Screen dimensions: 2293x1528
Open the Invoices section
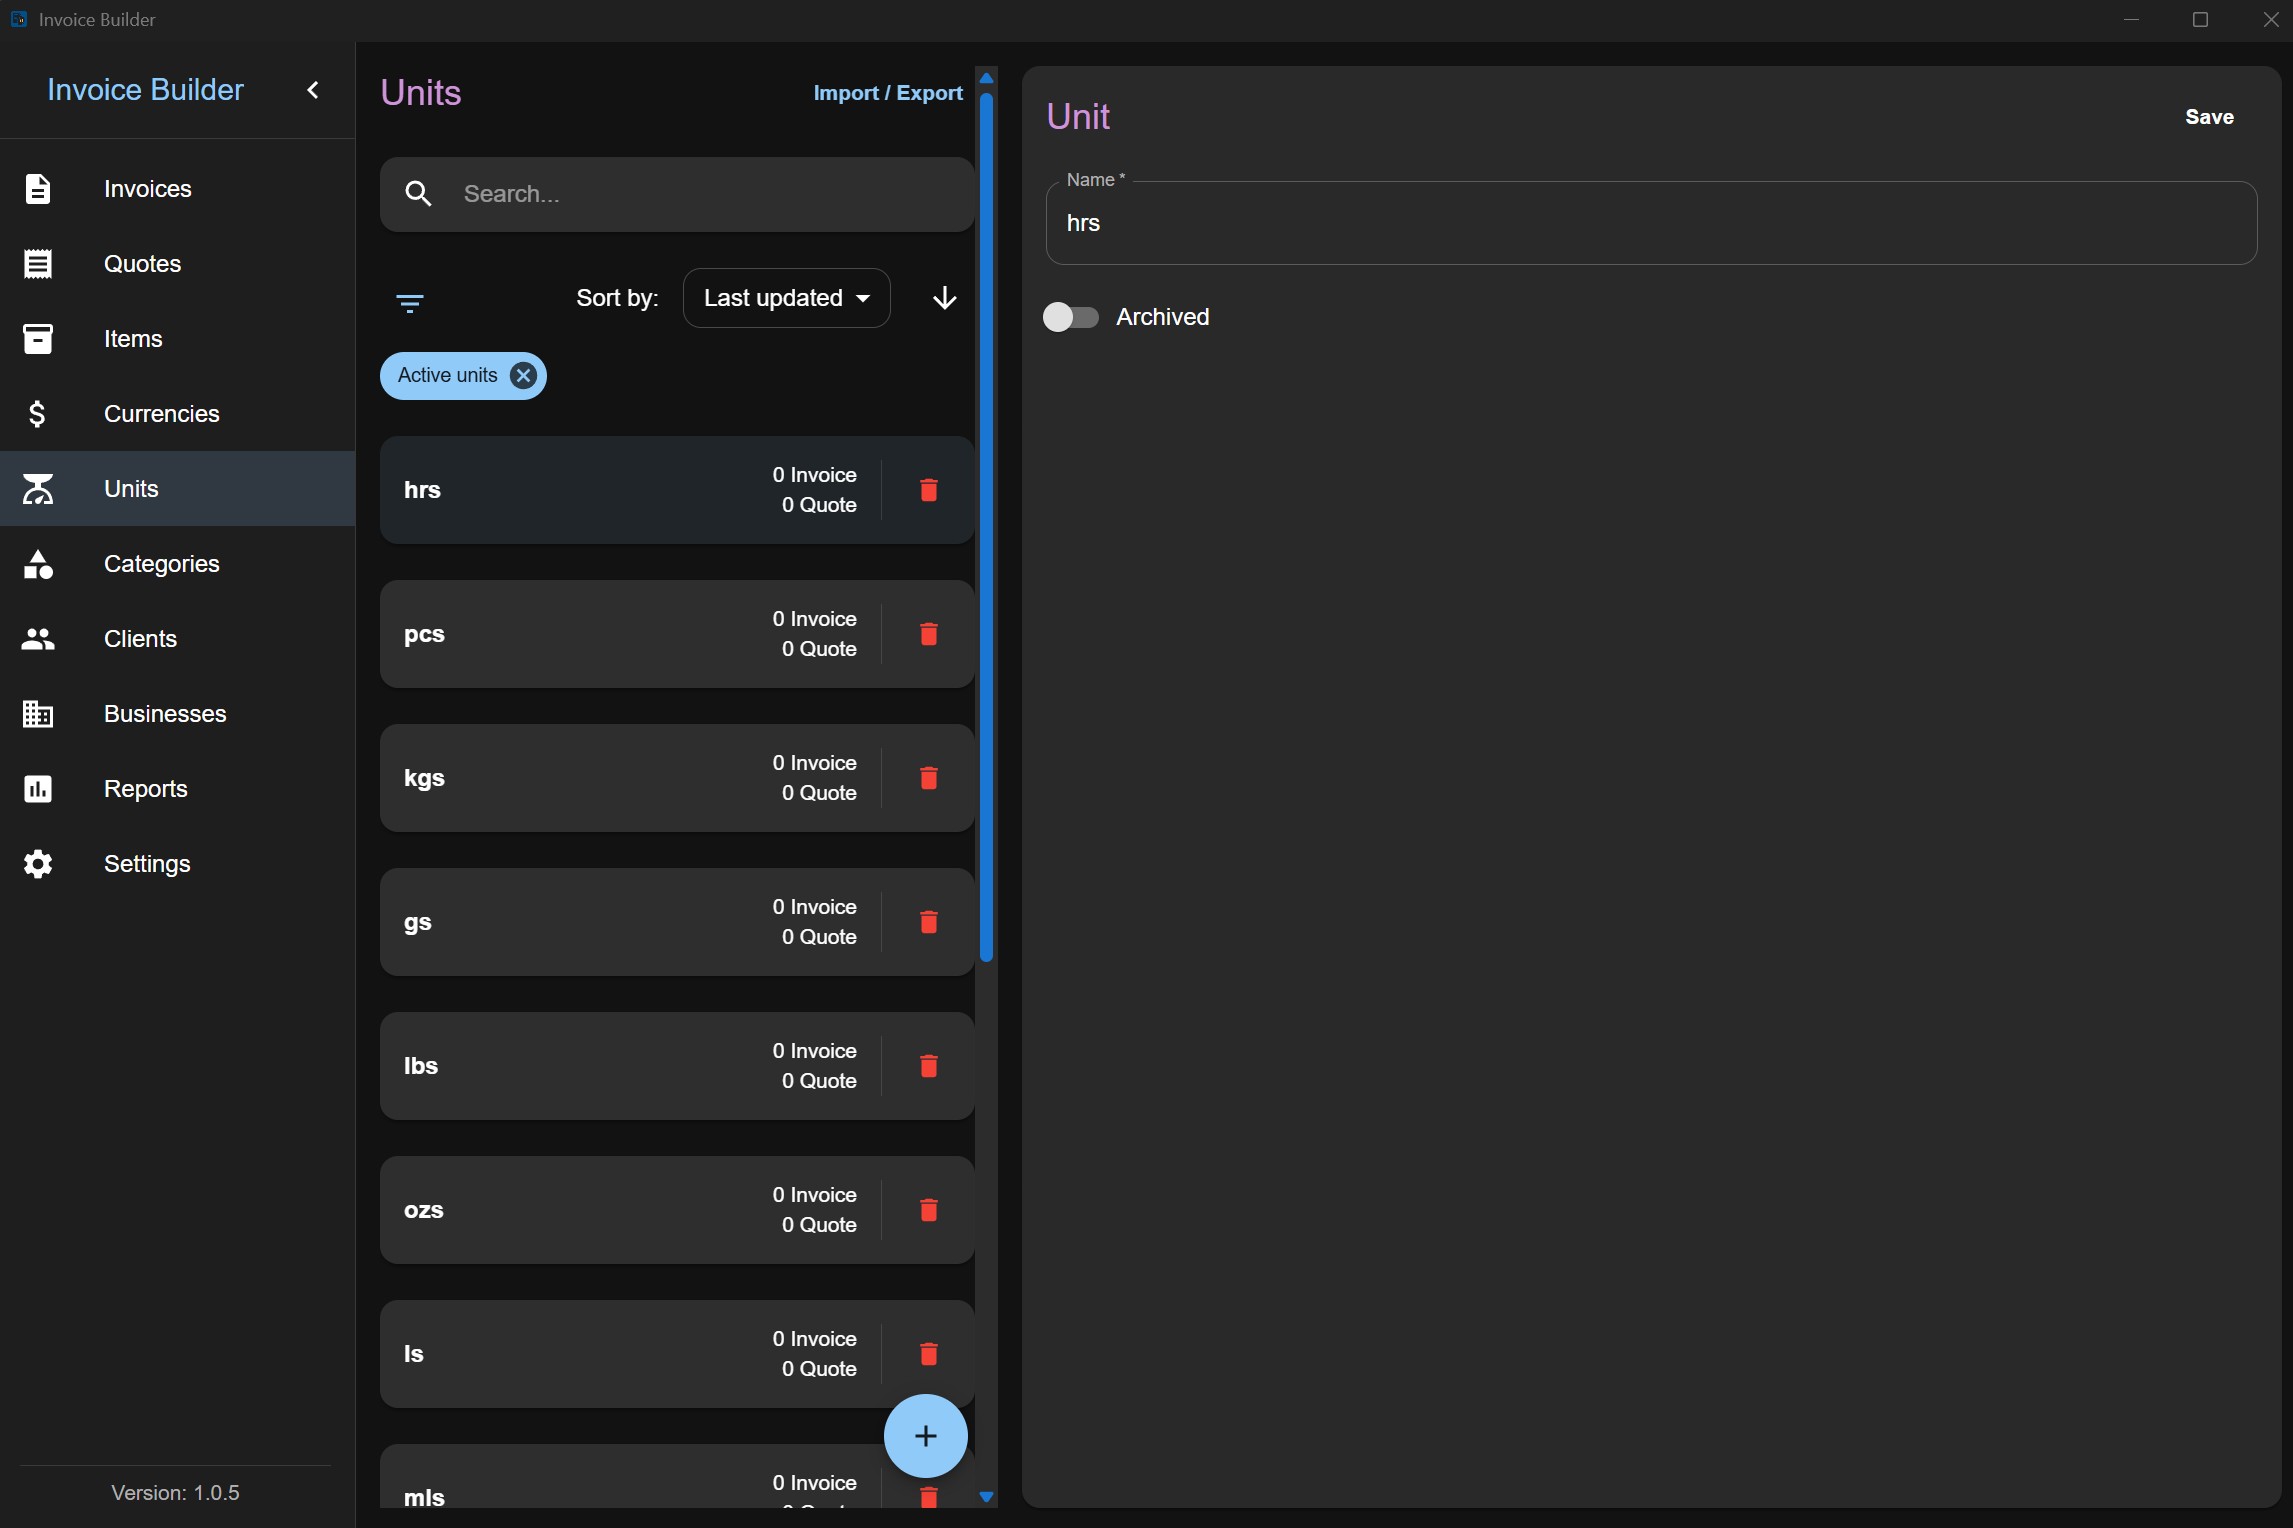177,189
